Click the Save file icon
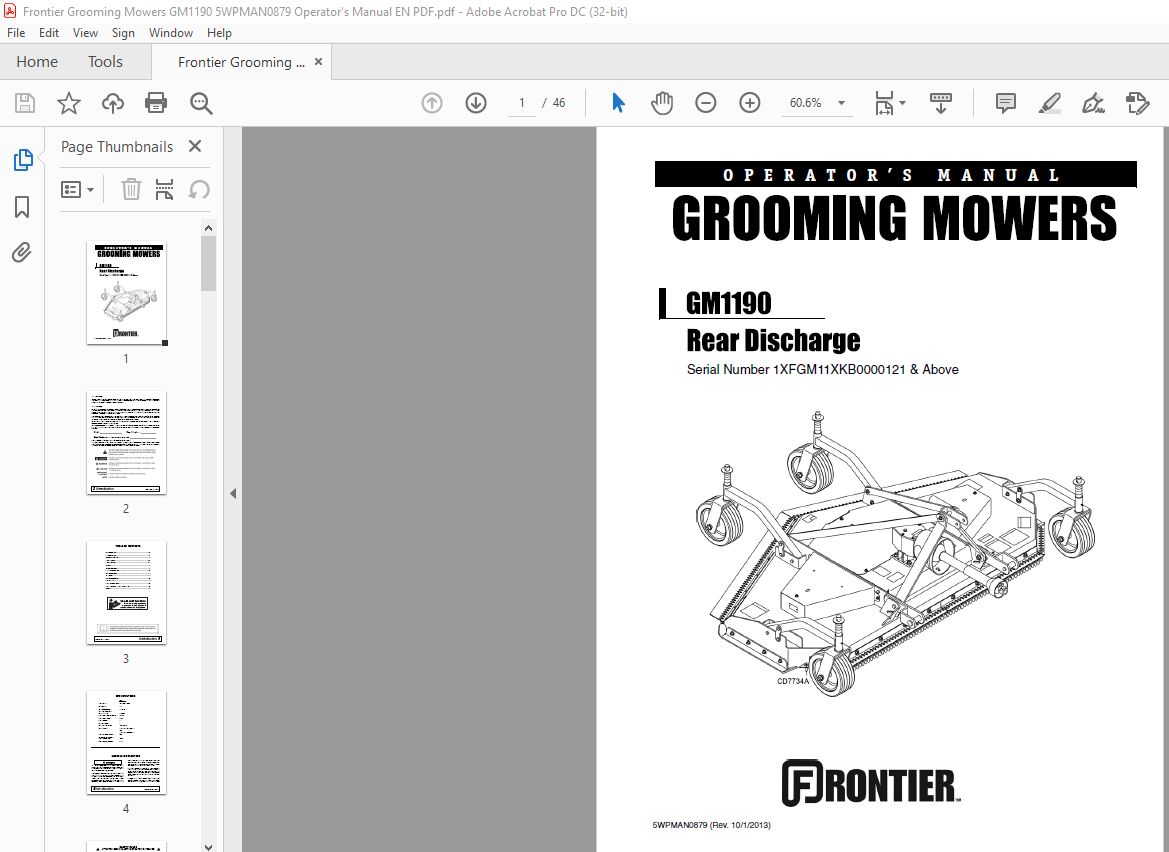This screenshot has height=852, width=1169. tap(25, 103)
